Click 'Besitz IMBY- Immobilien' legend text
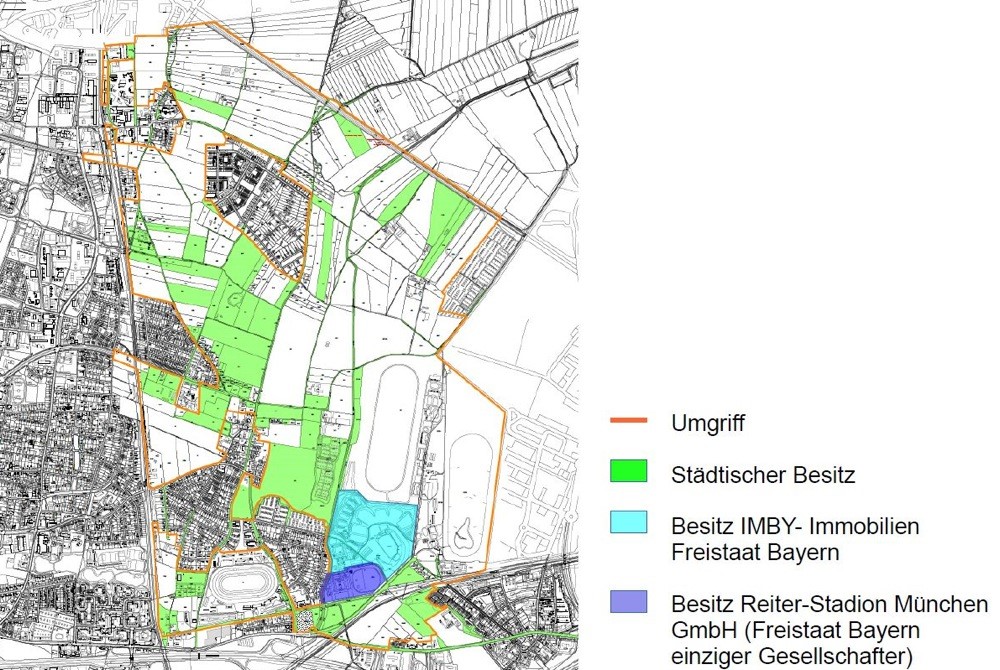The image size is (1000, 670). (795, 525)
